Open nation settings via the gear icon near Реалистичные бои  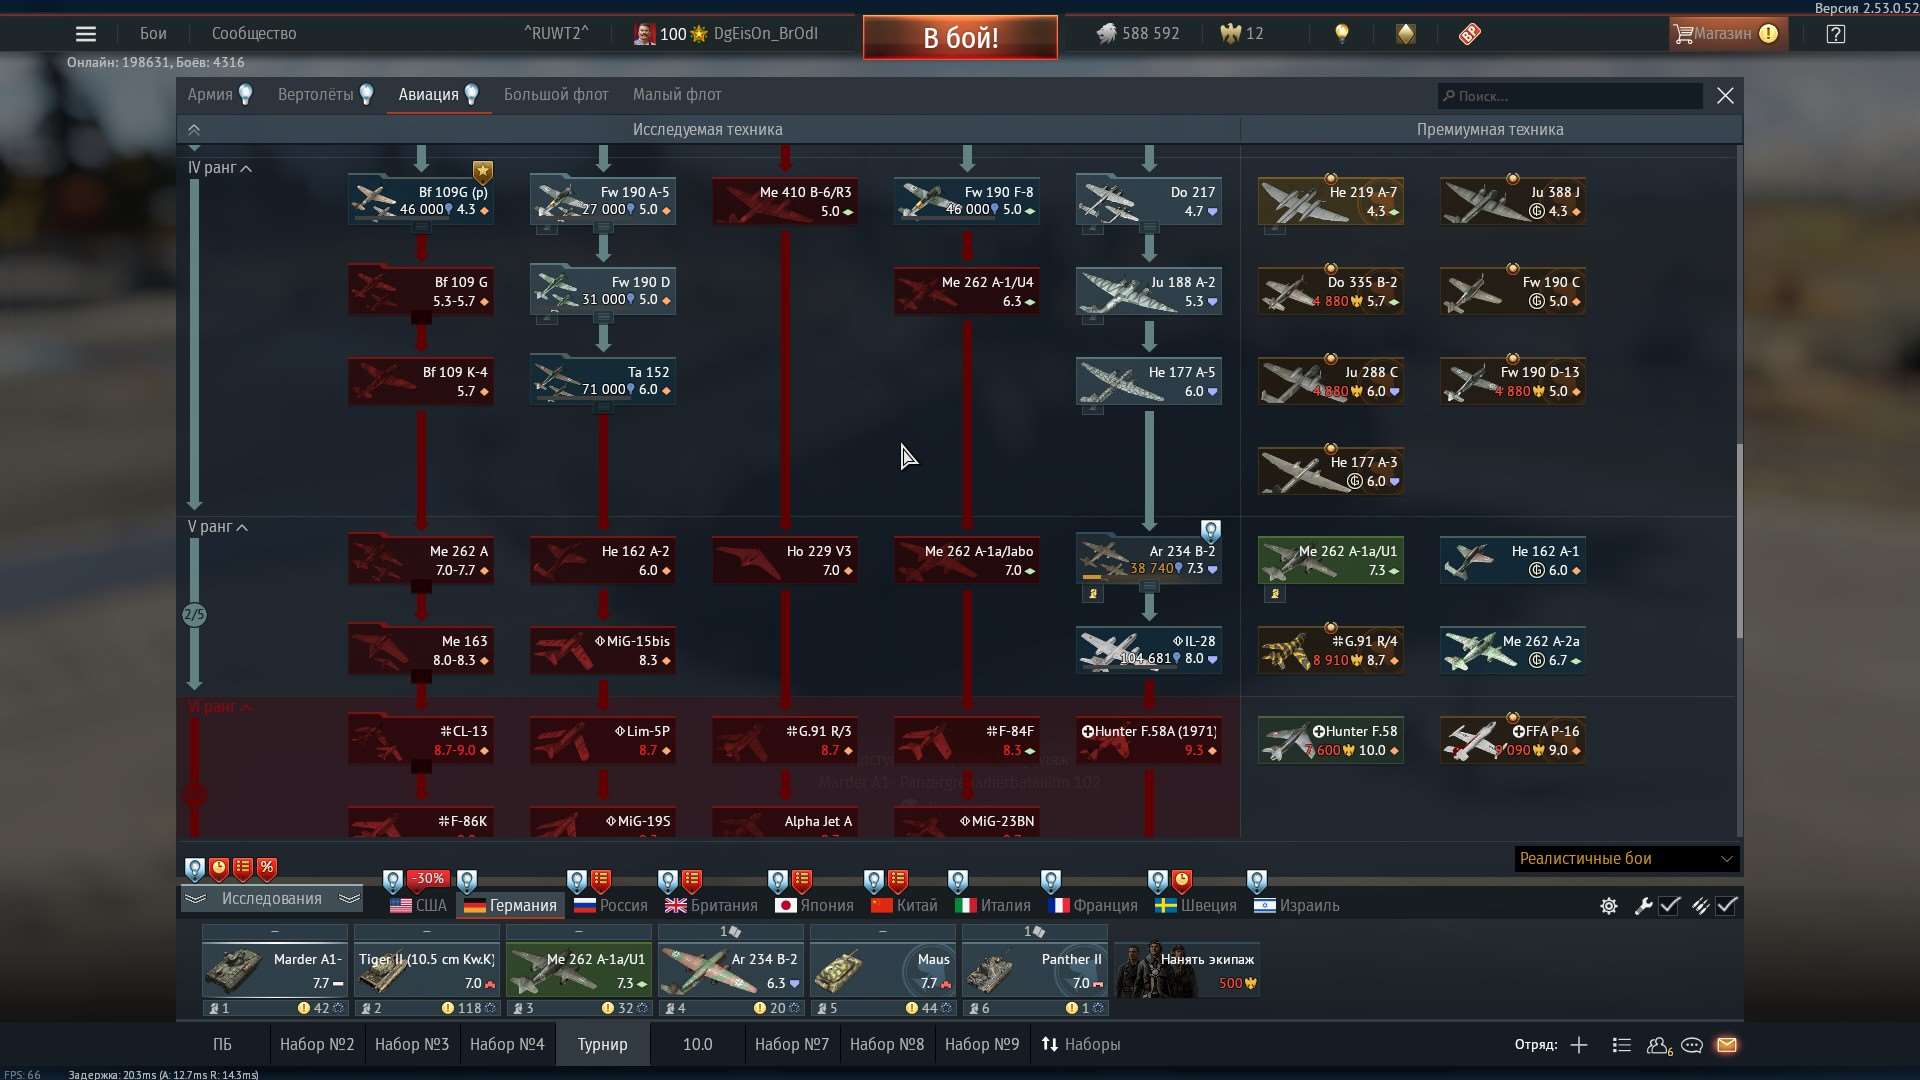[x=1607, y=906]
